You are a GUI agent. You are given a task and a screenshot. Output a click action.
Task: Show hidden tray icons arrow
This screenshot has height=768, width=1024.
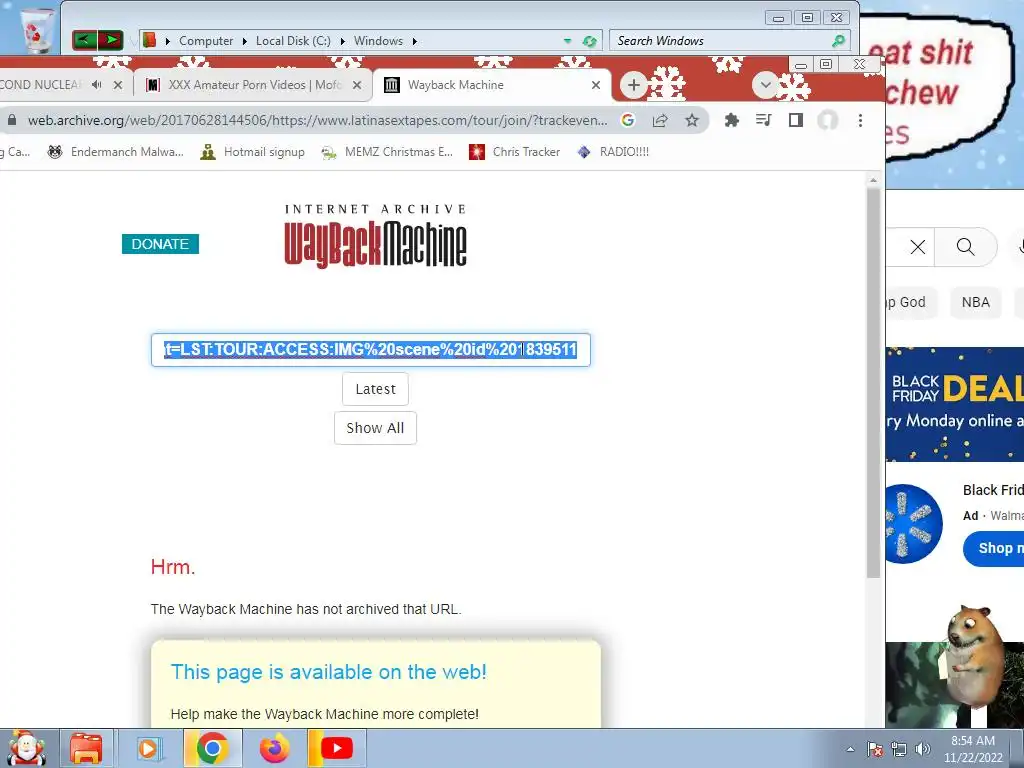pos(850,749)
